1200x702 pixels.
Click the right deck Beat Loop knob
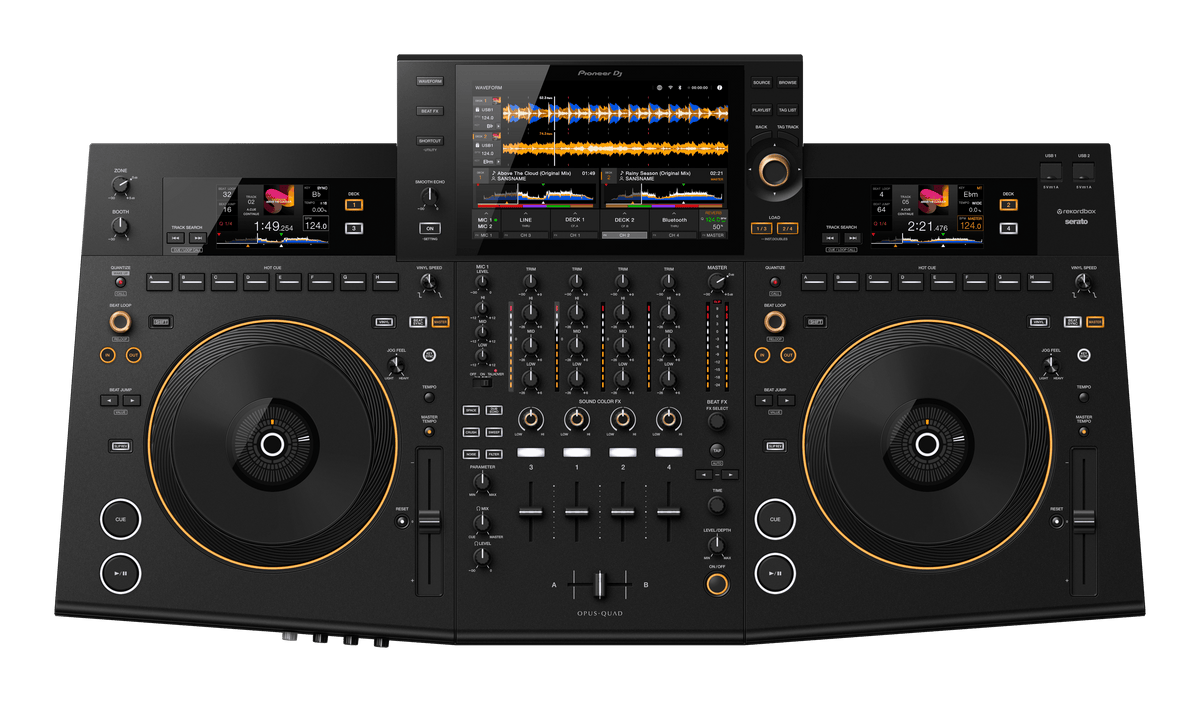pyautogui.click(x=774, y=322)
